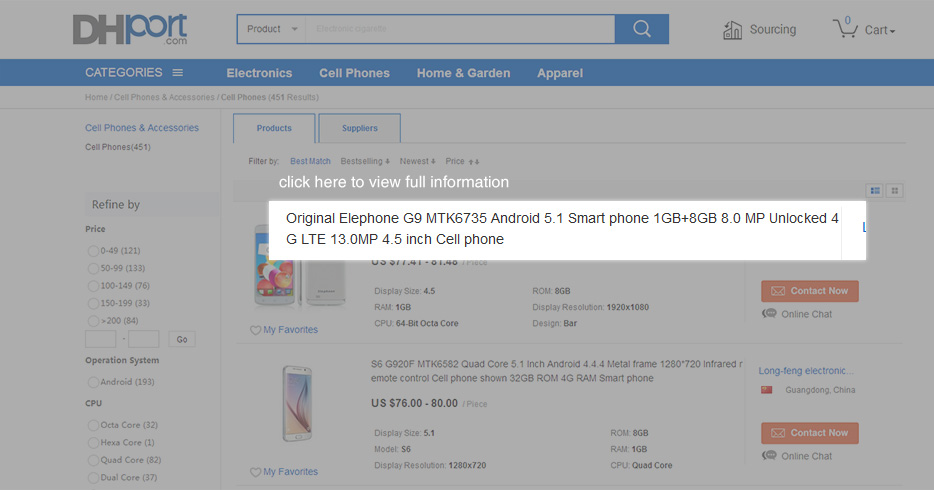
Task: Open Elephone G9 phone thumbnail
Action: 299,266
